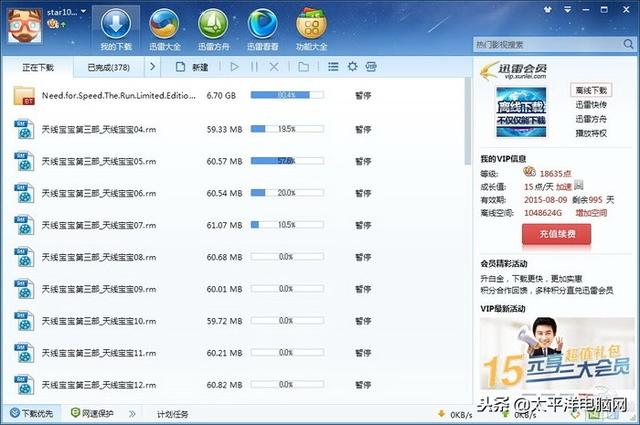640x425 pixels.
Task: Click the red 充值续费 button
Action: click(x=543, y=234)
